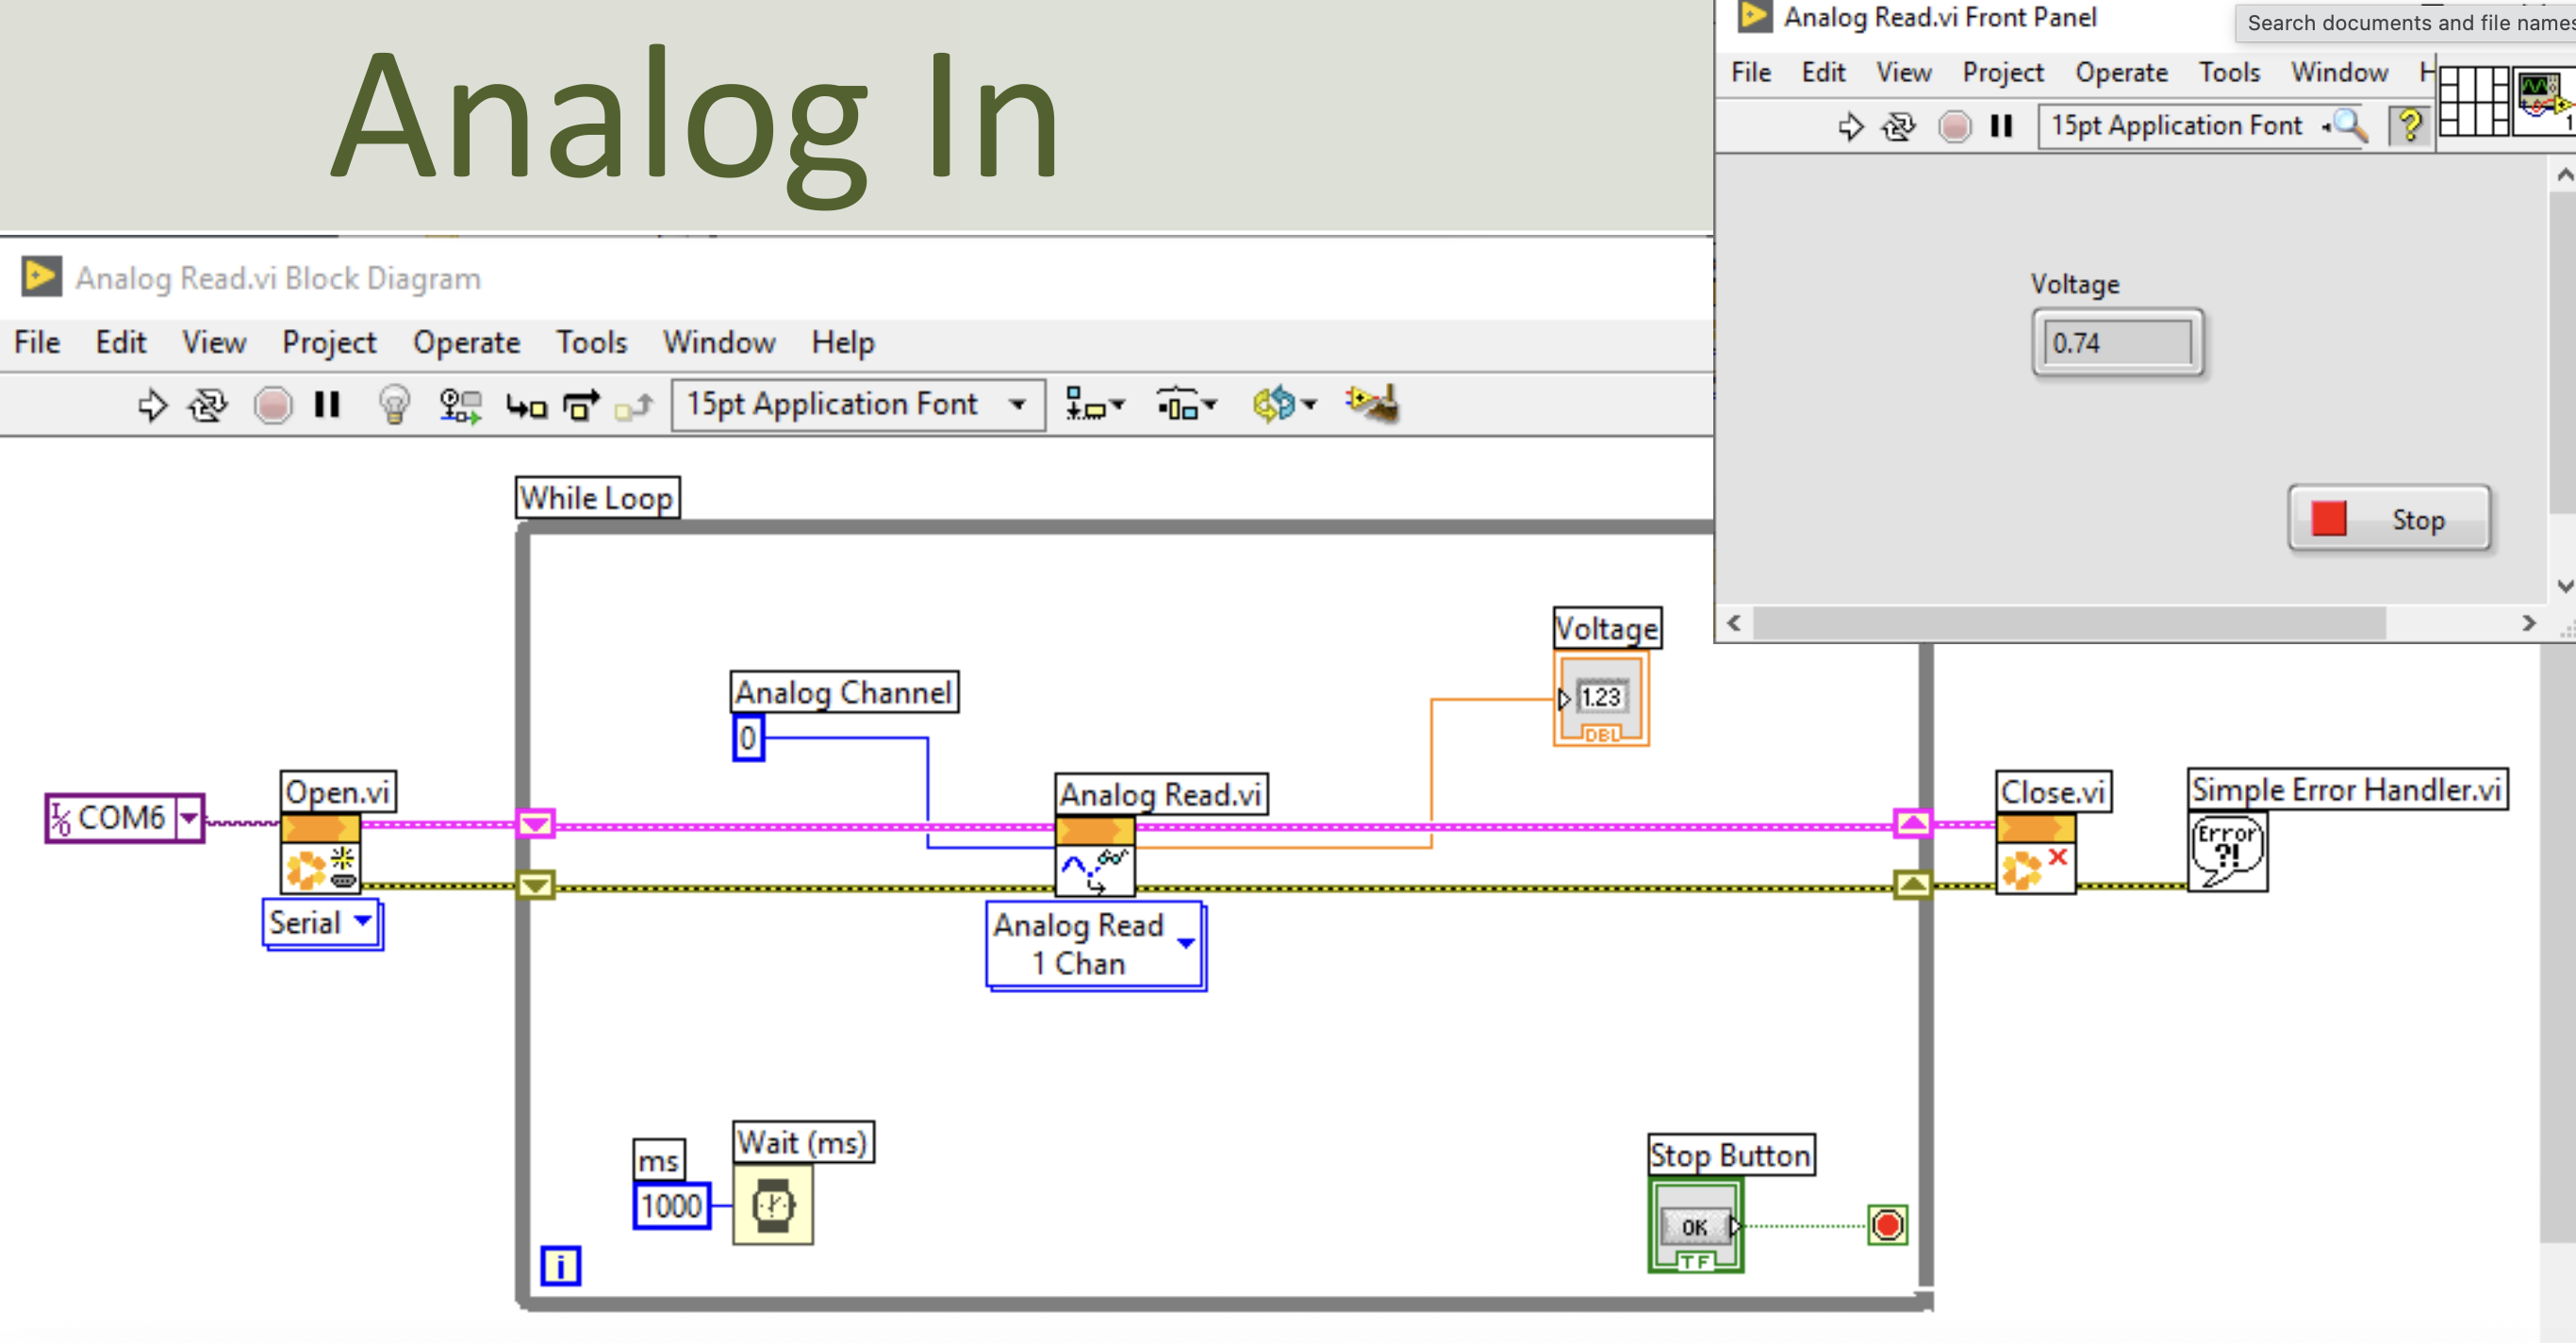Open the Align Objects dropdown
Viewport: 2576px width, 1343px height.
pyautogui.click(x=1095, y=405)
